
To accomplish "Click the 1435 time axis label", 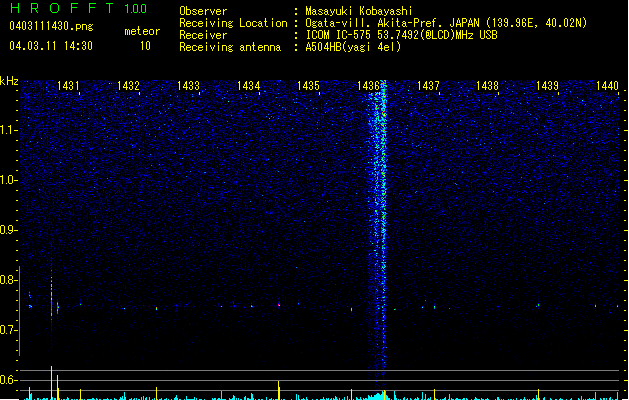I will pyautogui.click(x=308, y=85).
